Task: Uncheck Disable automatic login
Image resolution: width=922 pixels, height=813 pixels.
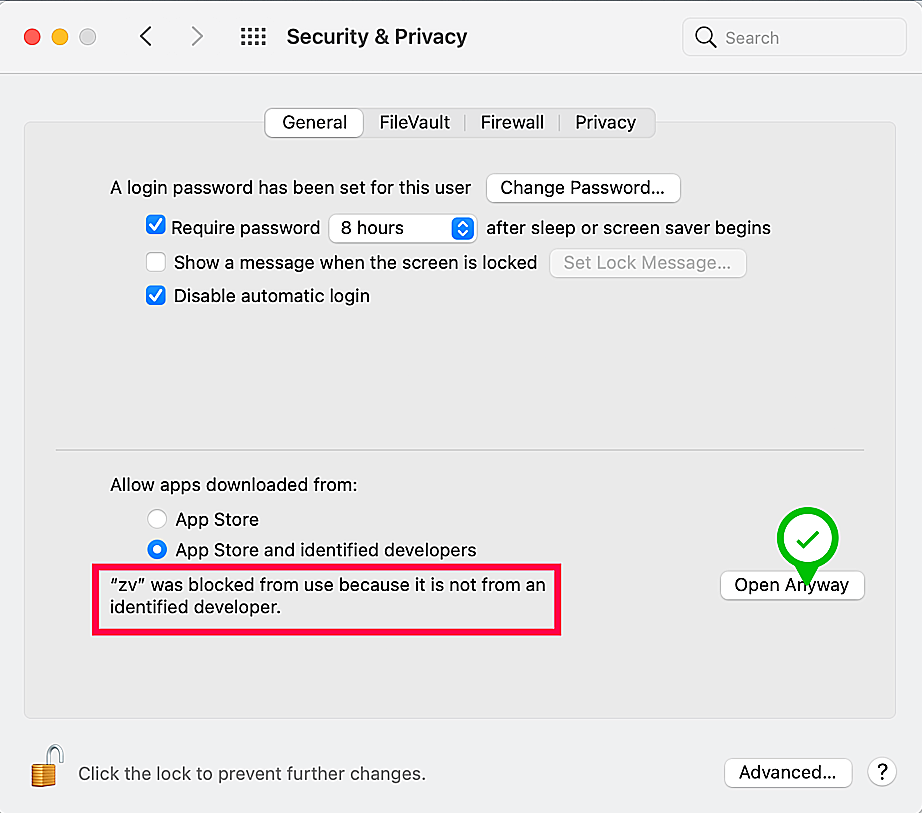Action: (x=156, y=295)
